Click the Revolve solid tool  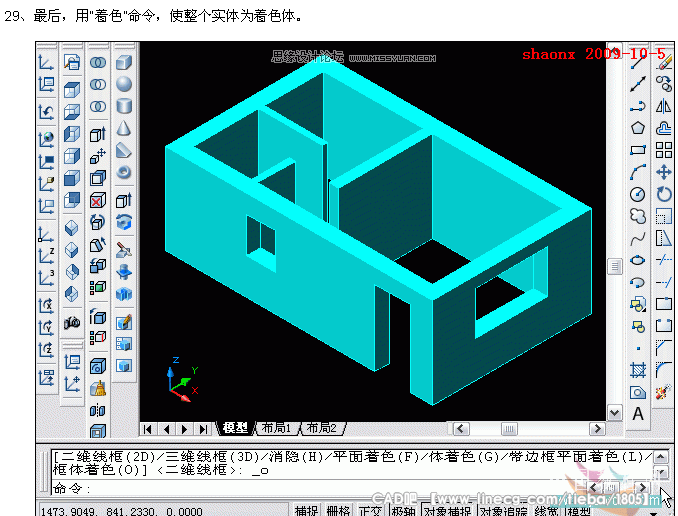[124, 223]
